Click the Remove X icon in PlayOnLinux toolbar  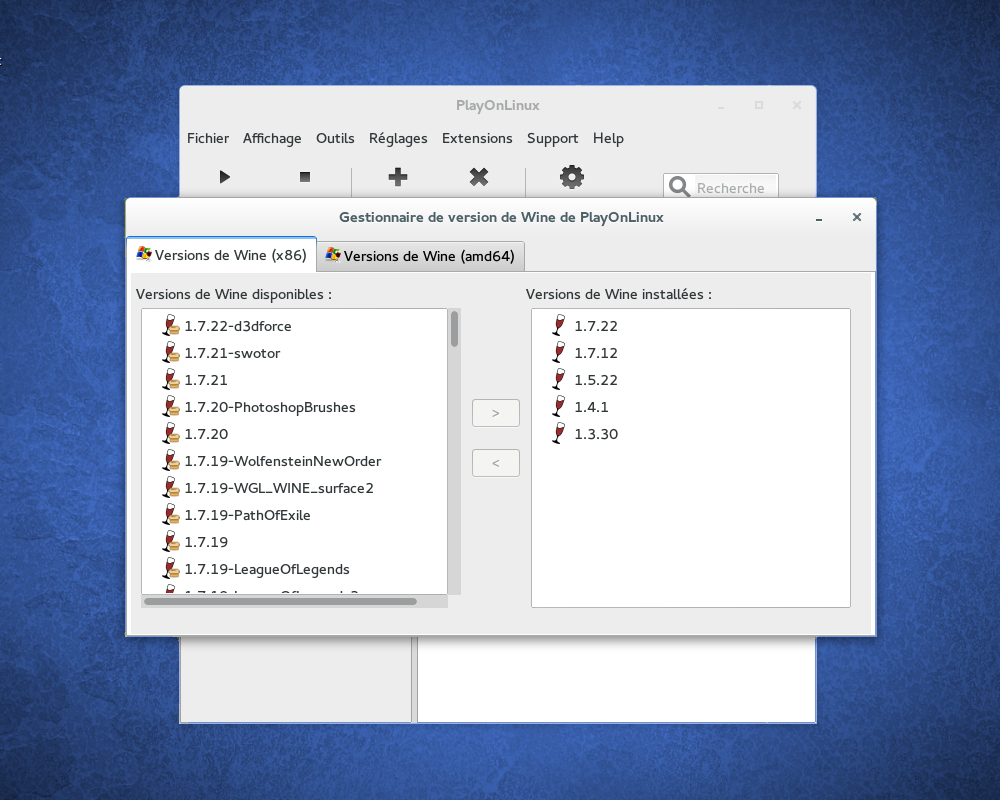[x=479, y=177]
